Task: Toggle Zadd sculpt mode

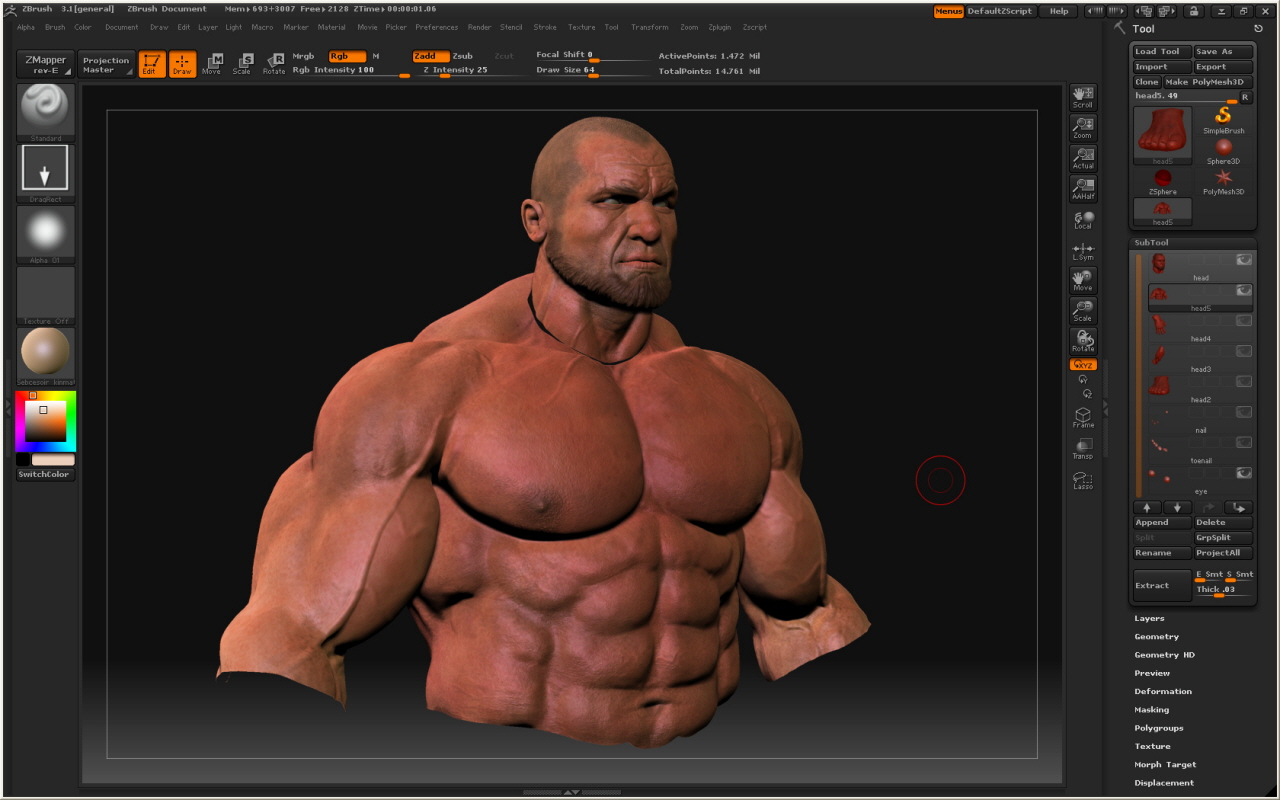Action: (431, 56)
